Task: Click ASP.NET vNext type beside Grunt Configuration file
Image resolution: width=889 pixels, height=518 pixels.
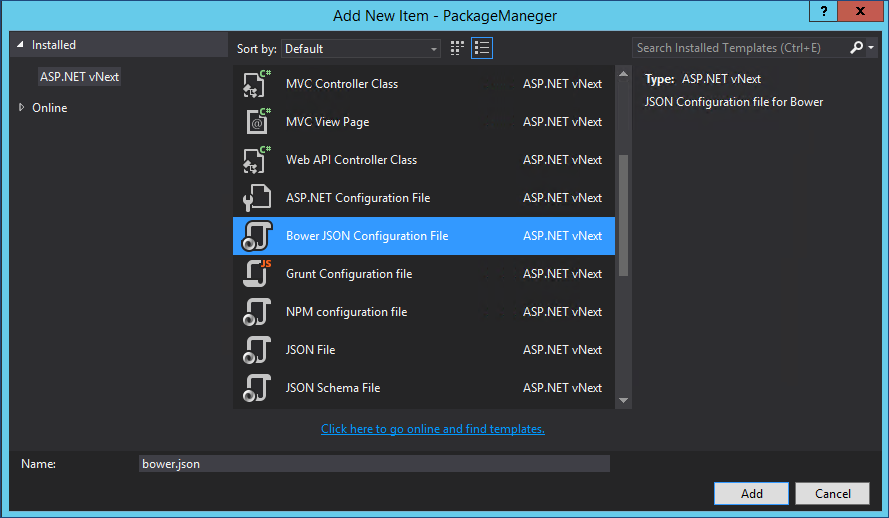Action: tap(562, 274)
